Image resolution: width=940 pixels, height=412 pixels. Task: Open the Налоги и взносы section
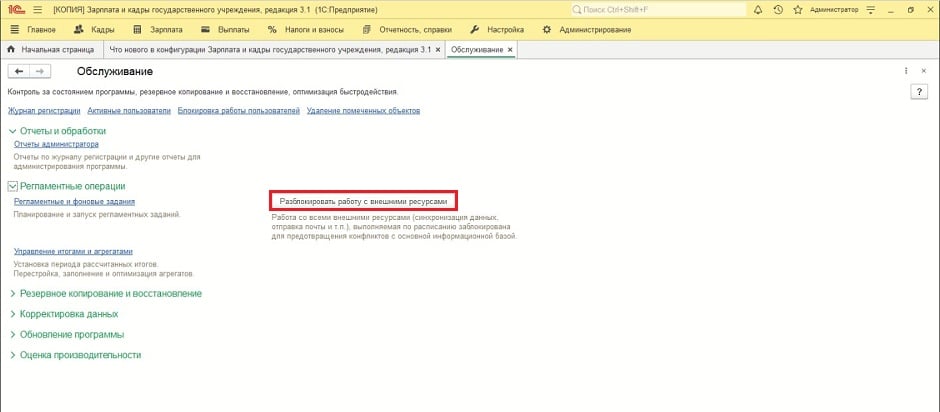pos(306,30)
